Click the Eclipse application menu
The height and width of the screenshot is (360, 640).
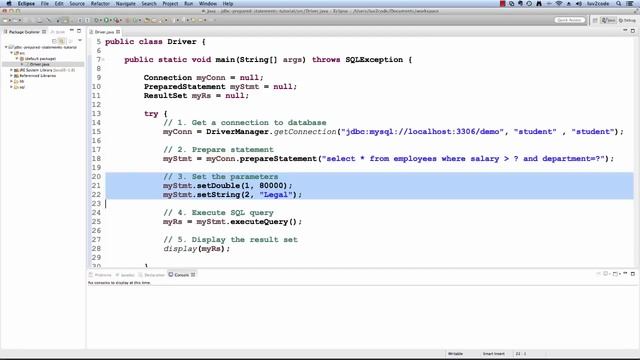(x=26, y=4)
